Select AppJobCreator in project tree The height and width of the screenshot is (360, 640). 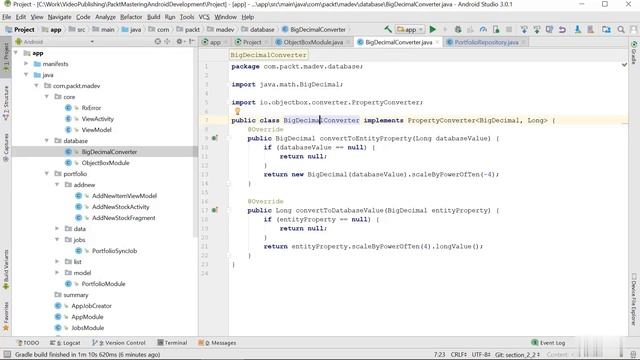[91, 306]
